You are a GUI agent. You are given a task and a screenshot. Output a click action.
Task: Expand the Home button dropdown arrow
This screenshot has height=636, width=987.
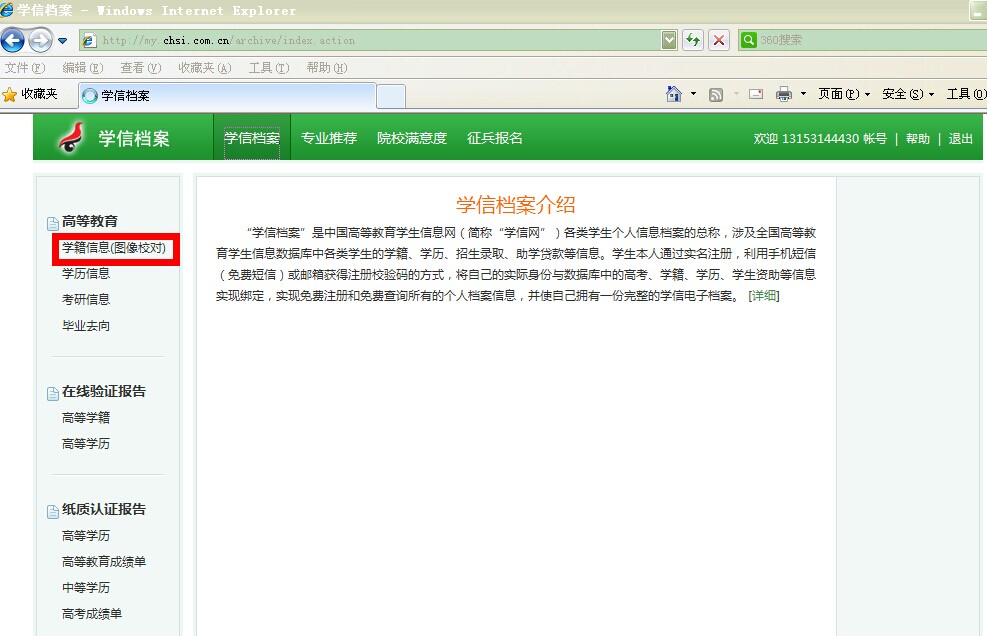(694, 94)
